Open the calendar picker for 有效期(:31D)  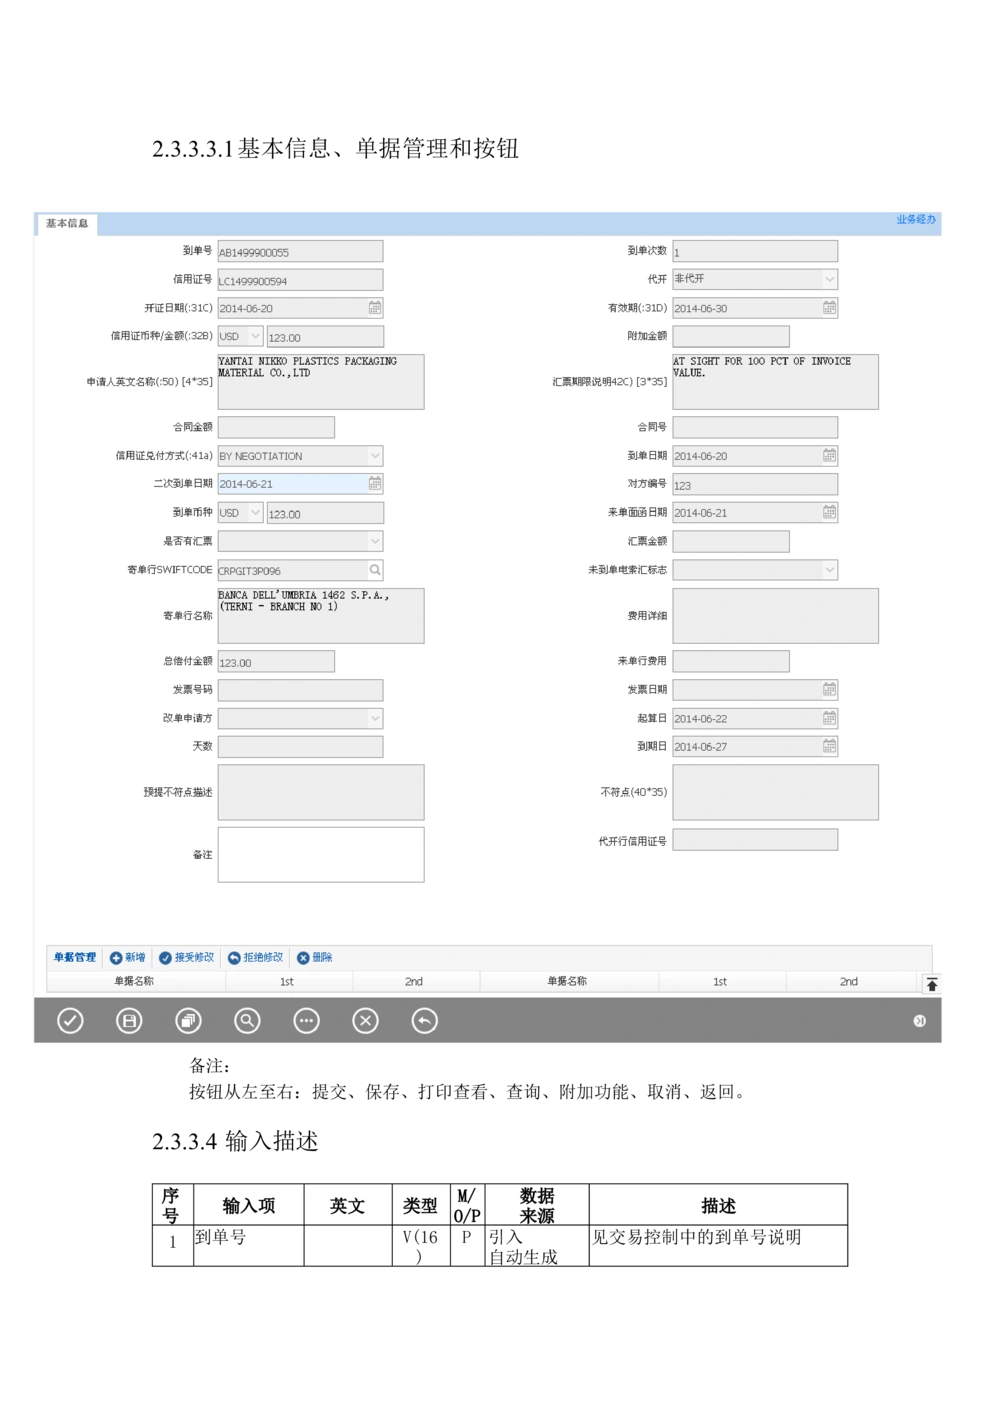point(829,307)
